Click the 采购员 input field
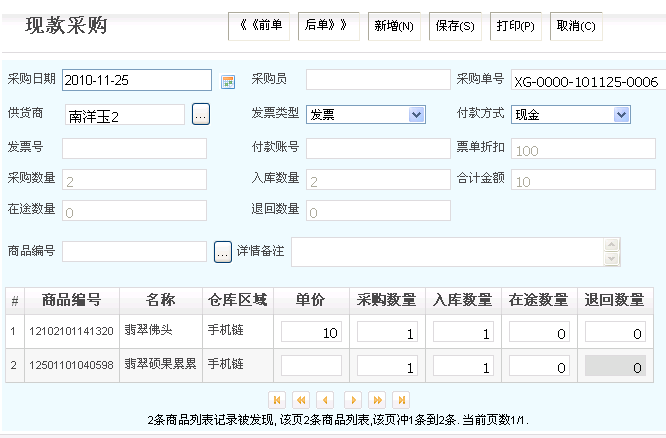 (377, 80)
